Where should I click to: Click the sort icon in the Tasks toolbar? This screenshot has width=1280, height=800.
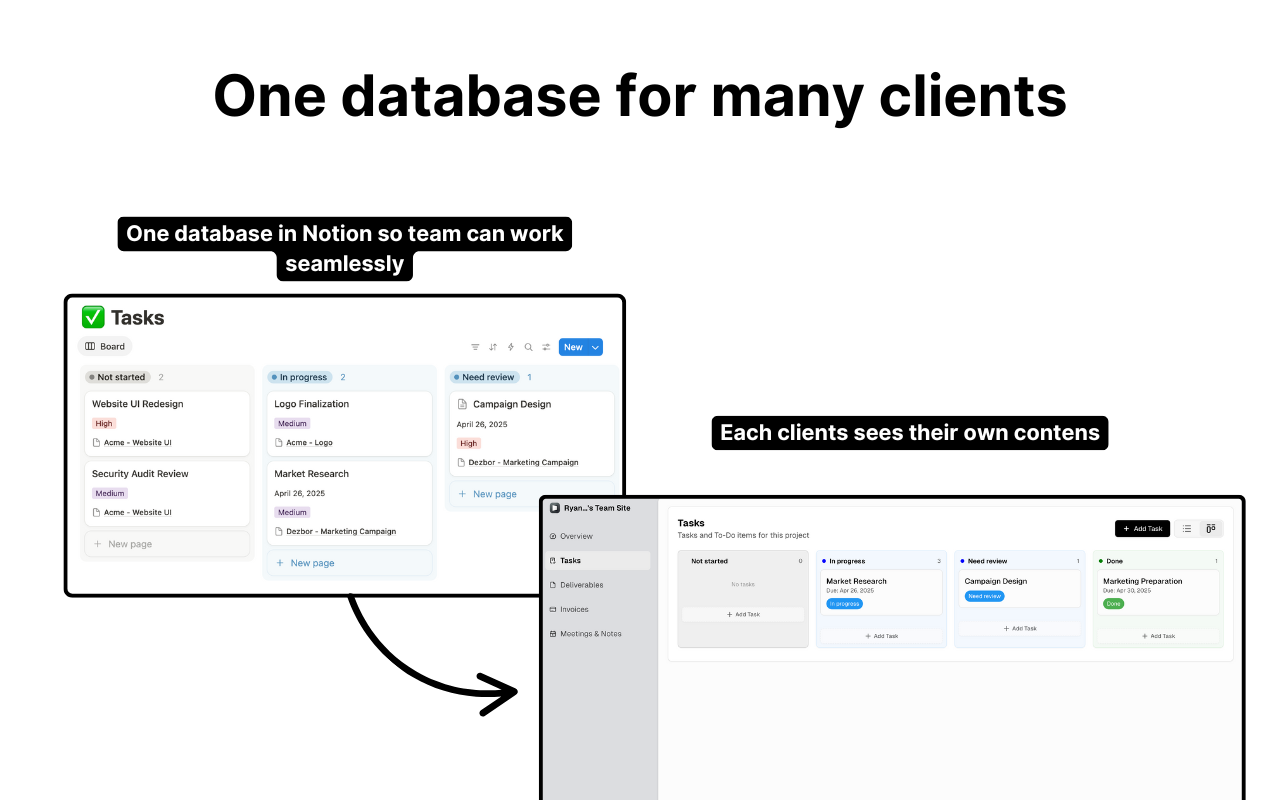pyautogui.click(x=492, y=346)
